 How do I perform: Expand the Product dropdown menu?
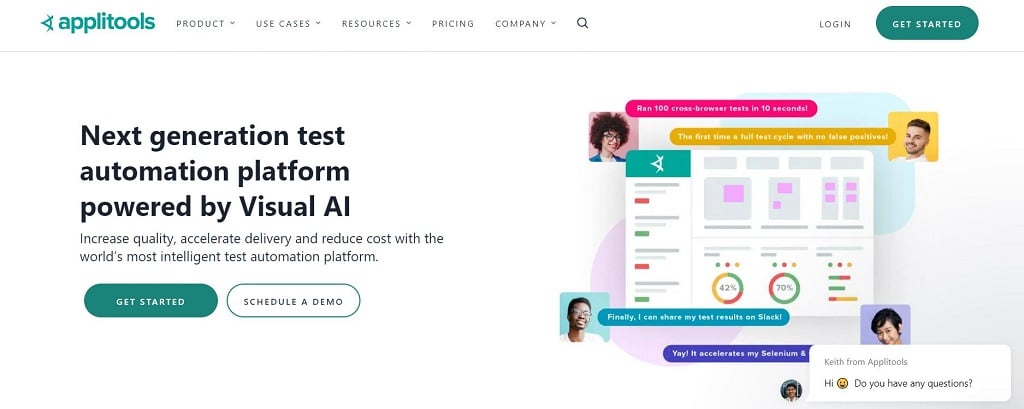(x=205, y=24)
